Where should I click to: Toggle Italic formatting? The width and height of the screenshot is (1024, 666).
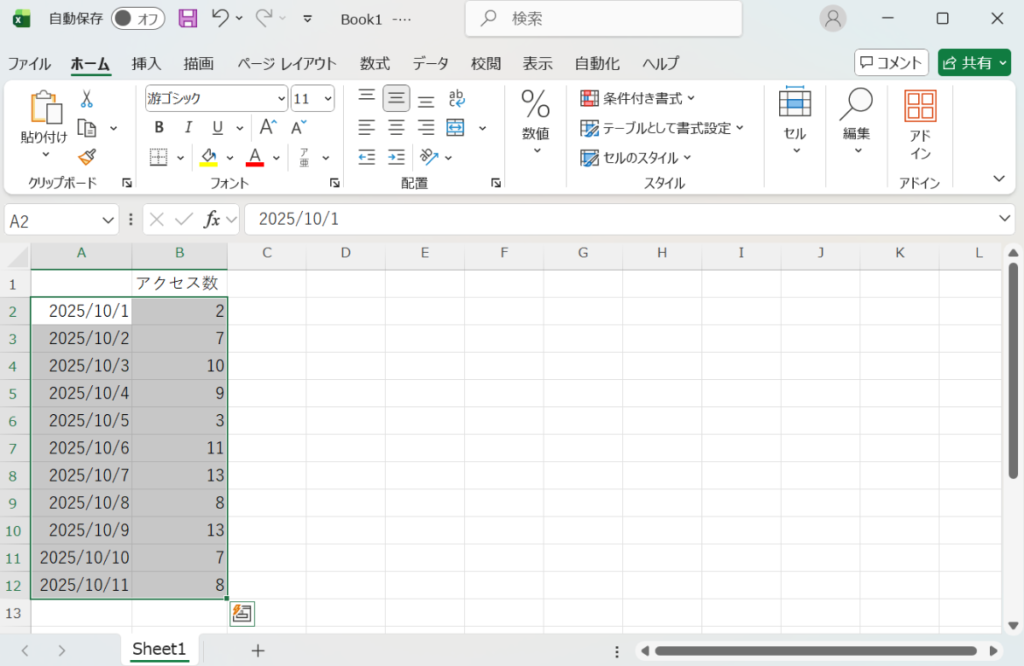187,127
